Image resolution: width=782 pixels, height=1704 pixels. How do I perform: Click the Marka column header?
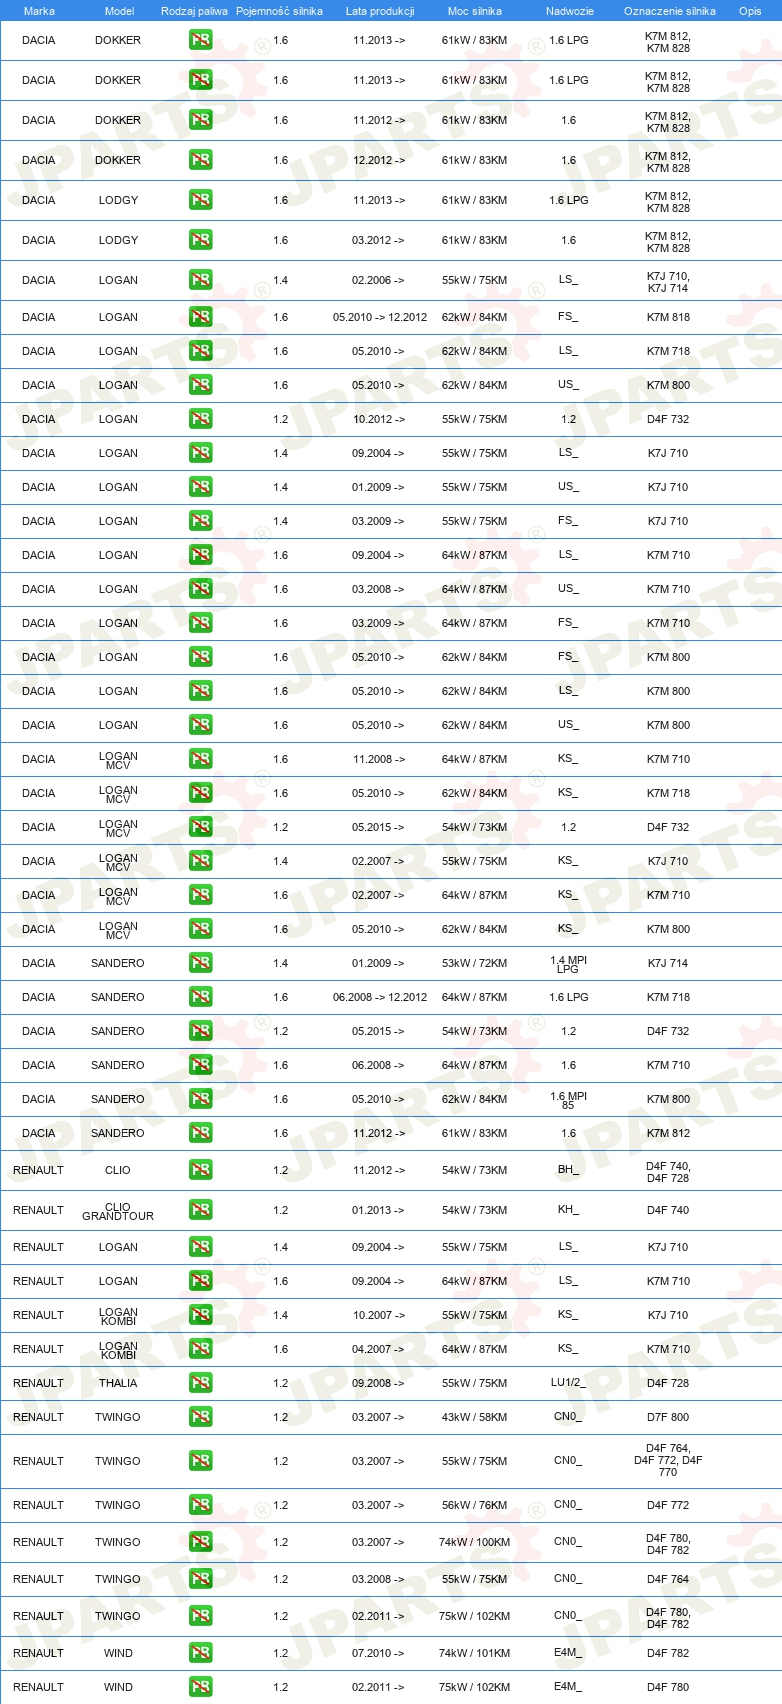[x=39, y=11]
